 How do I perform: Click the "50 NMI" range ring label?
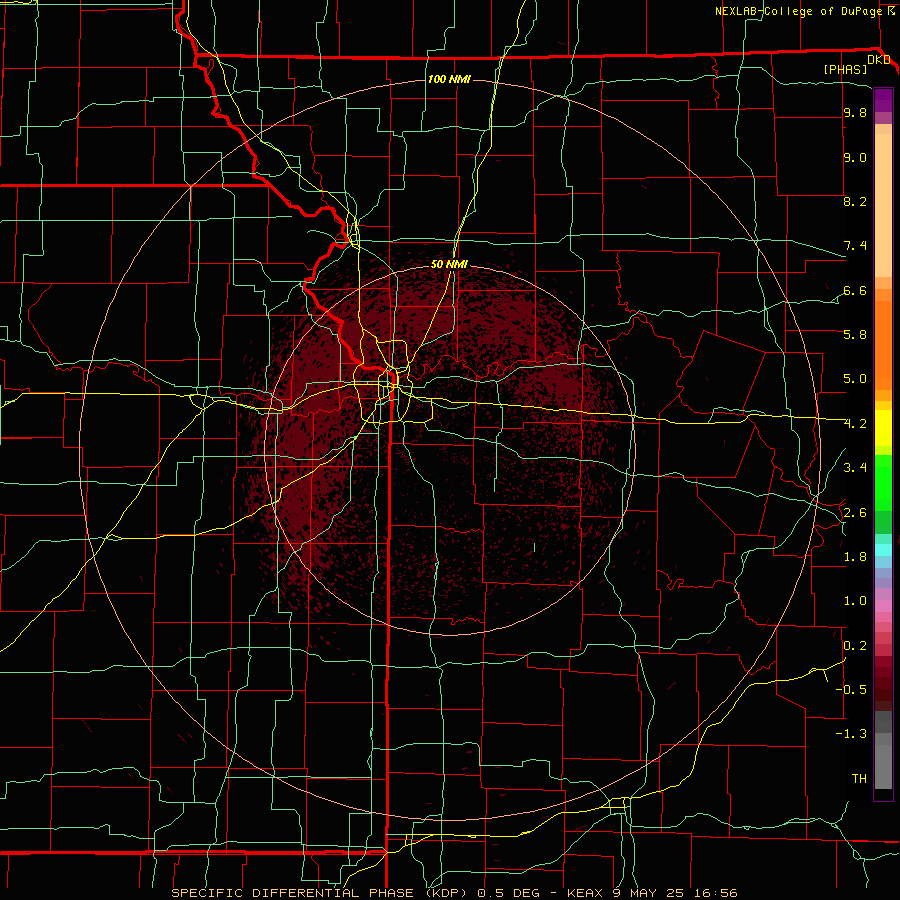(449, 264)
